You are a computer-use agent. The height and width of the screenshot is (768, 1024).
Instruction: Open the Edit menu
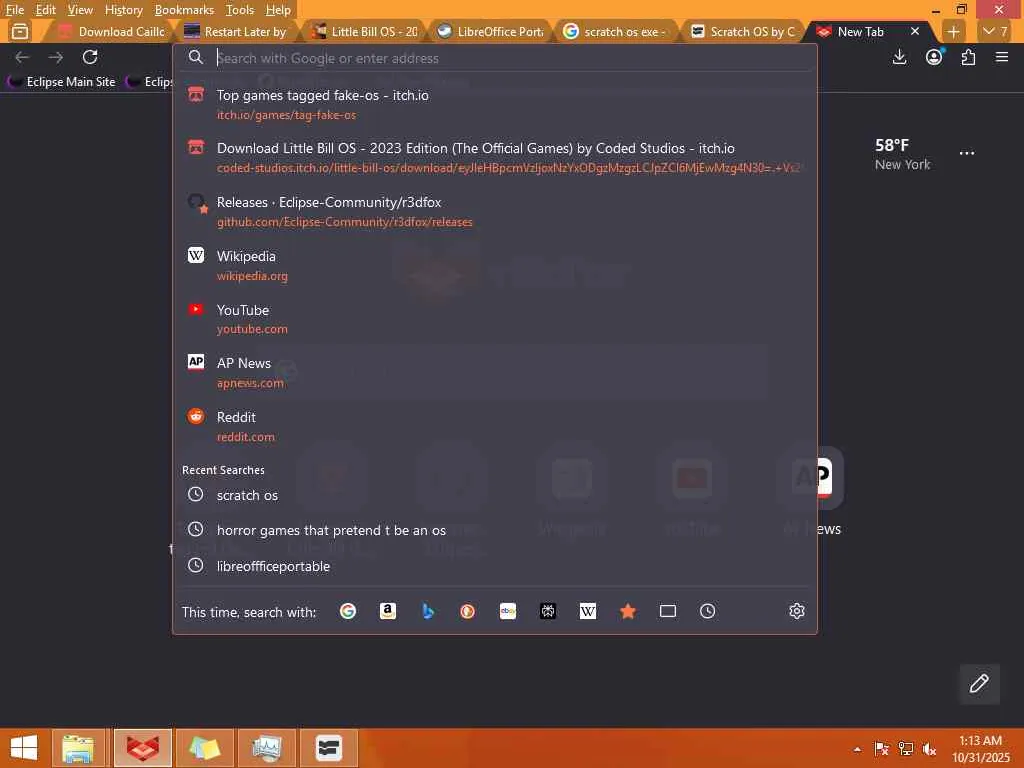tap(45, 10)
